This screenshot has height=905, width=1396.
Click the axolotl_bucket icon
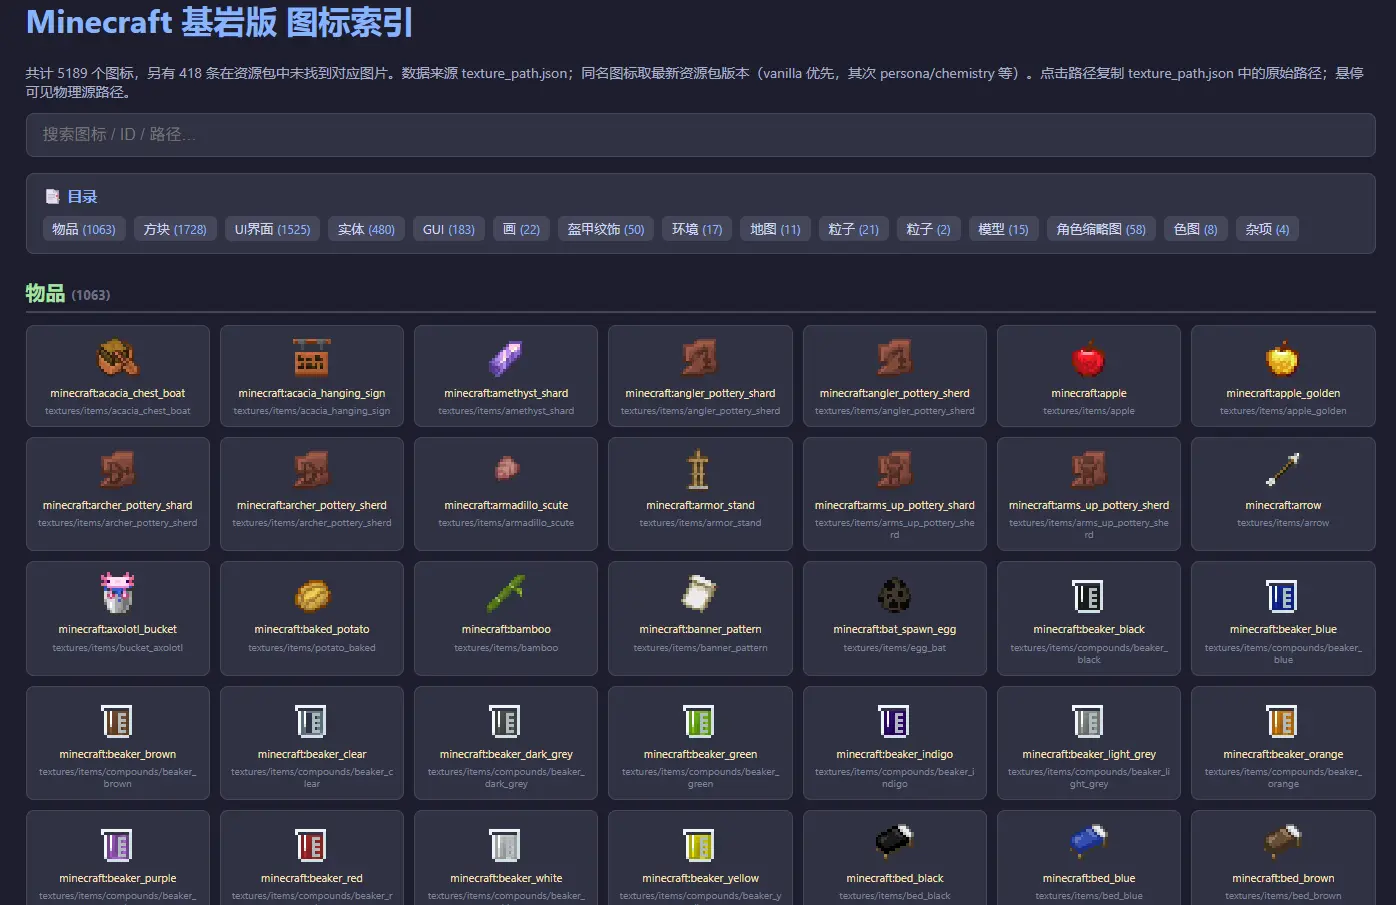click(117, 593)
